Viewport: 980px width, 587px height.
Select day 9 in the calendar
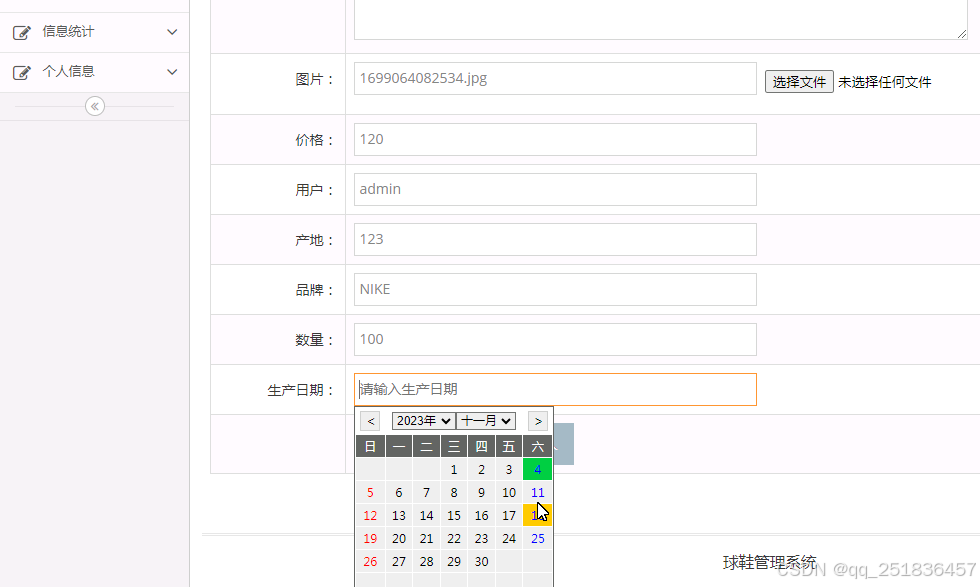[481, 493]
